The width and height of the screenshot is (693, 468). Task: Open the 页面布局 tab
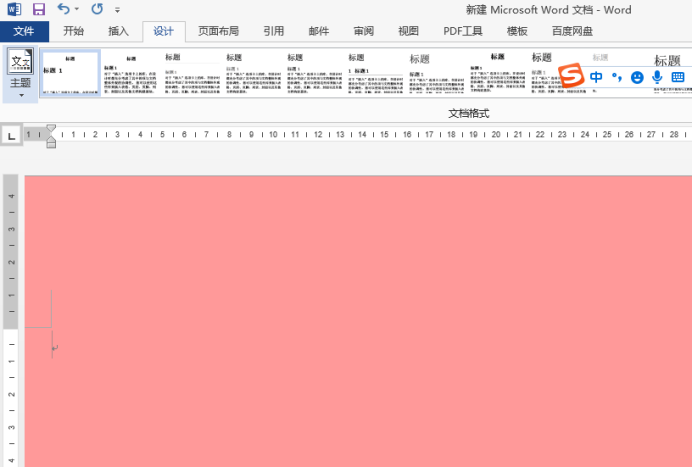point(218,31)
